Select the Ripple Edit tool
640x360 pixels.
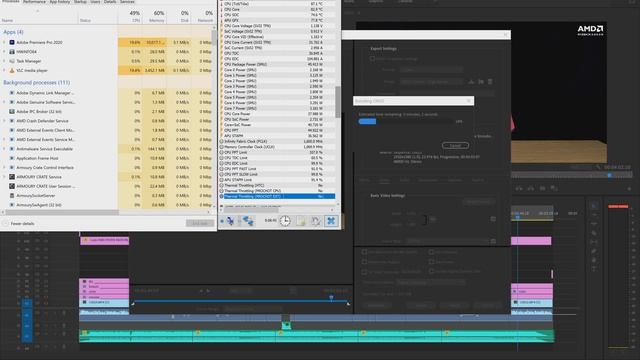tap(594, 224)
